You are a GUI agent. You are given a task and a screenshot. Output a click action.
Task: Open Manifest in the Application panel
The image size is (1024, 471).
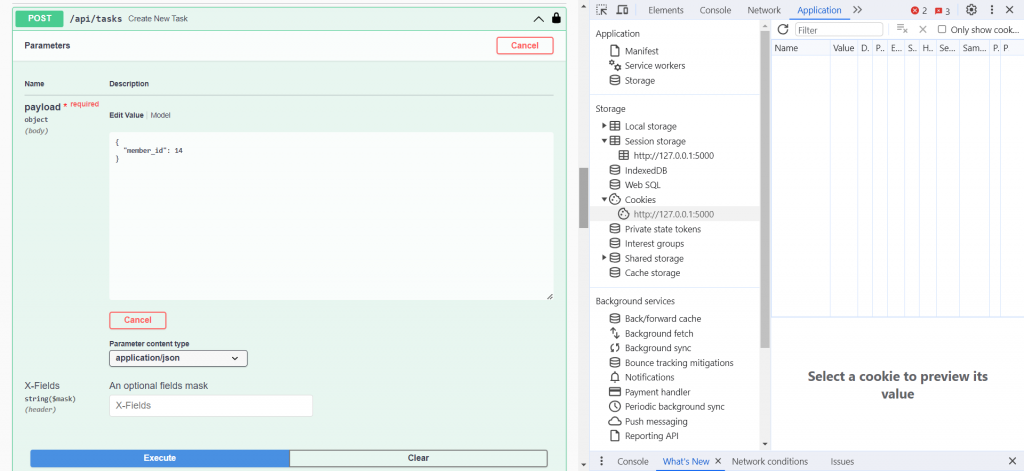pyautogui.click(x=641, y=51)
